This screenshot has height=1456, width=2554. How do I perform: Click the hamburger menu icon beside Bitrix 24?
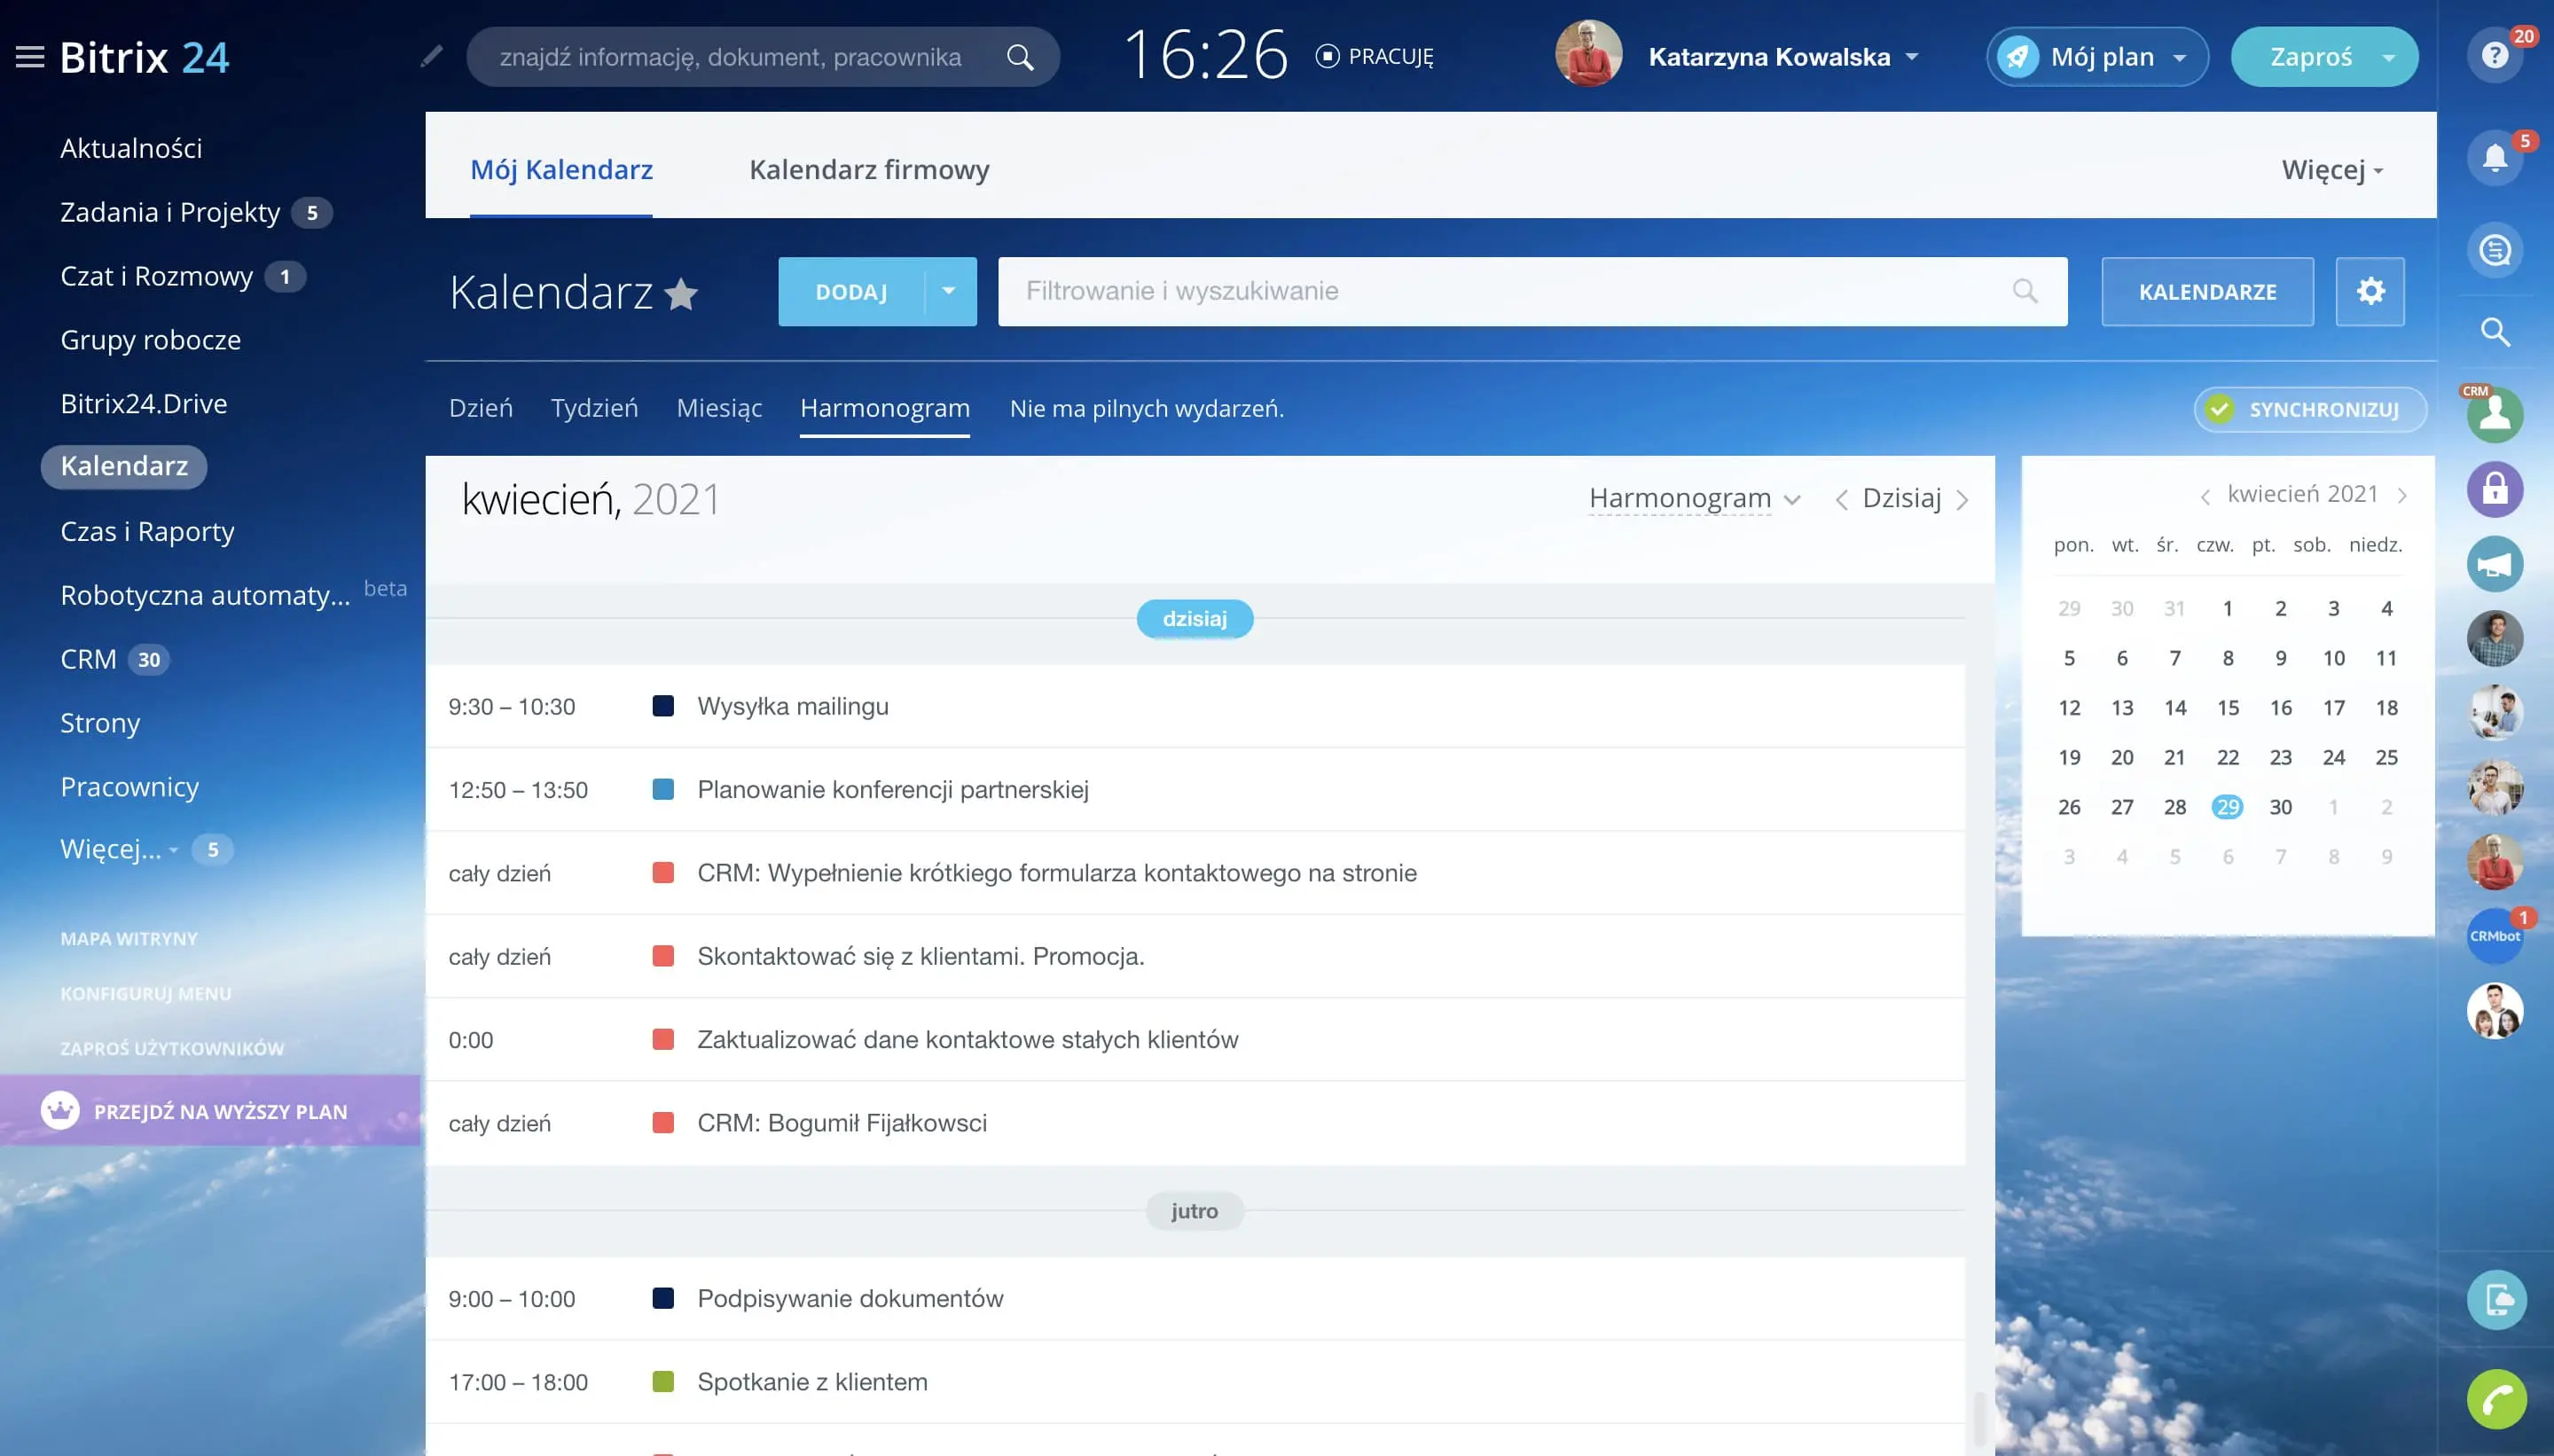[x=30, y=57]
